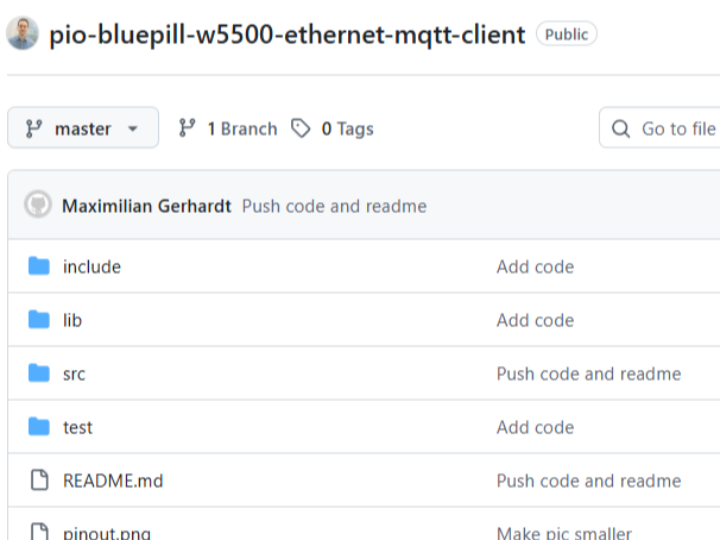Click the repository name title link

point(287,35)
